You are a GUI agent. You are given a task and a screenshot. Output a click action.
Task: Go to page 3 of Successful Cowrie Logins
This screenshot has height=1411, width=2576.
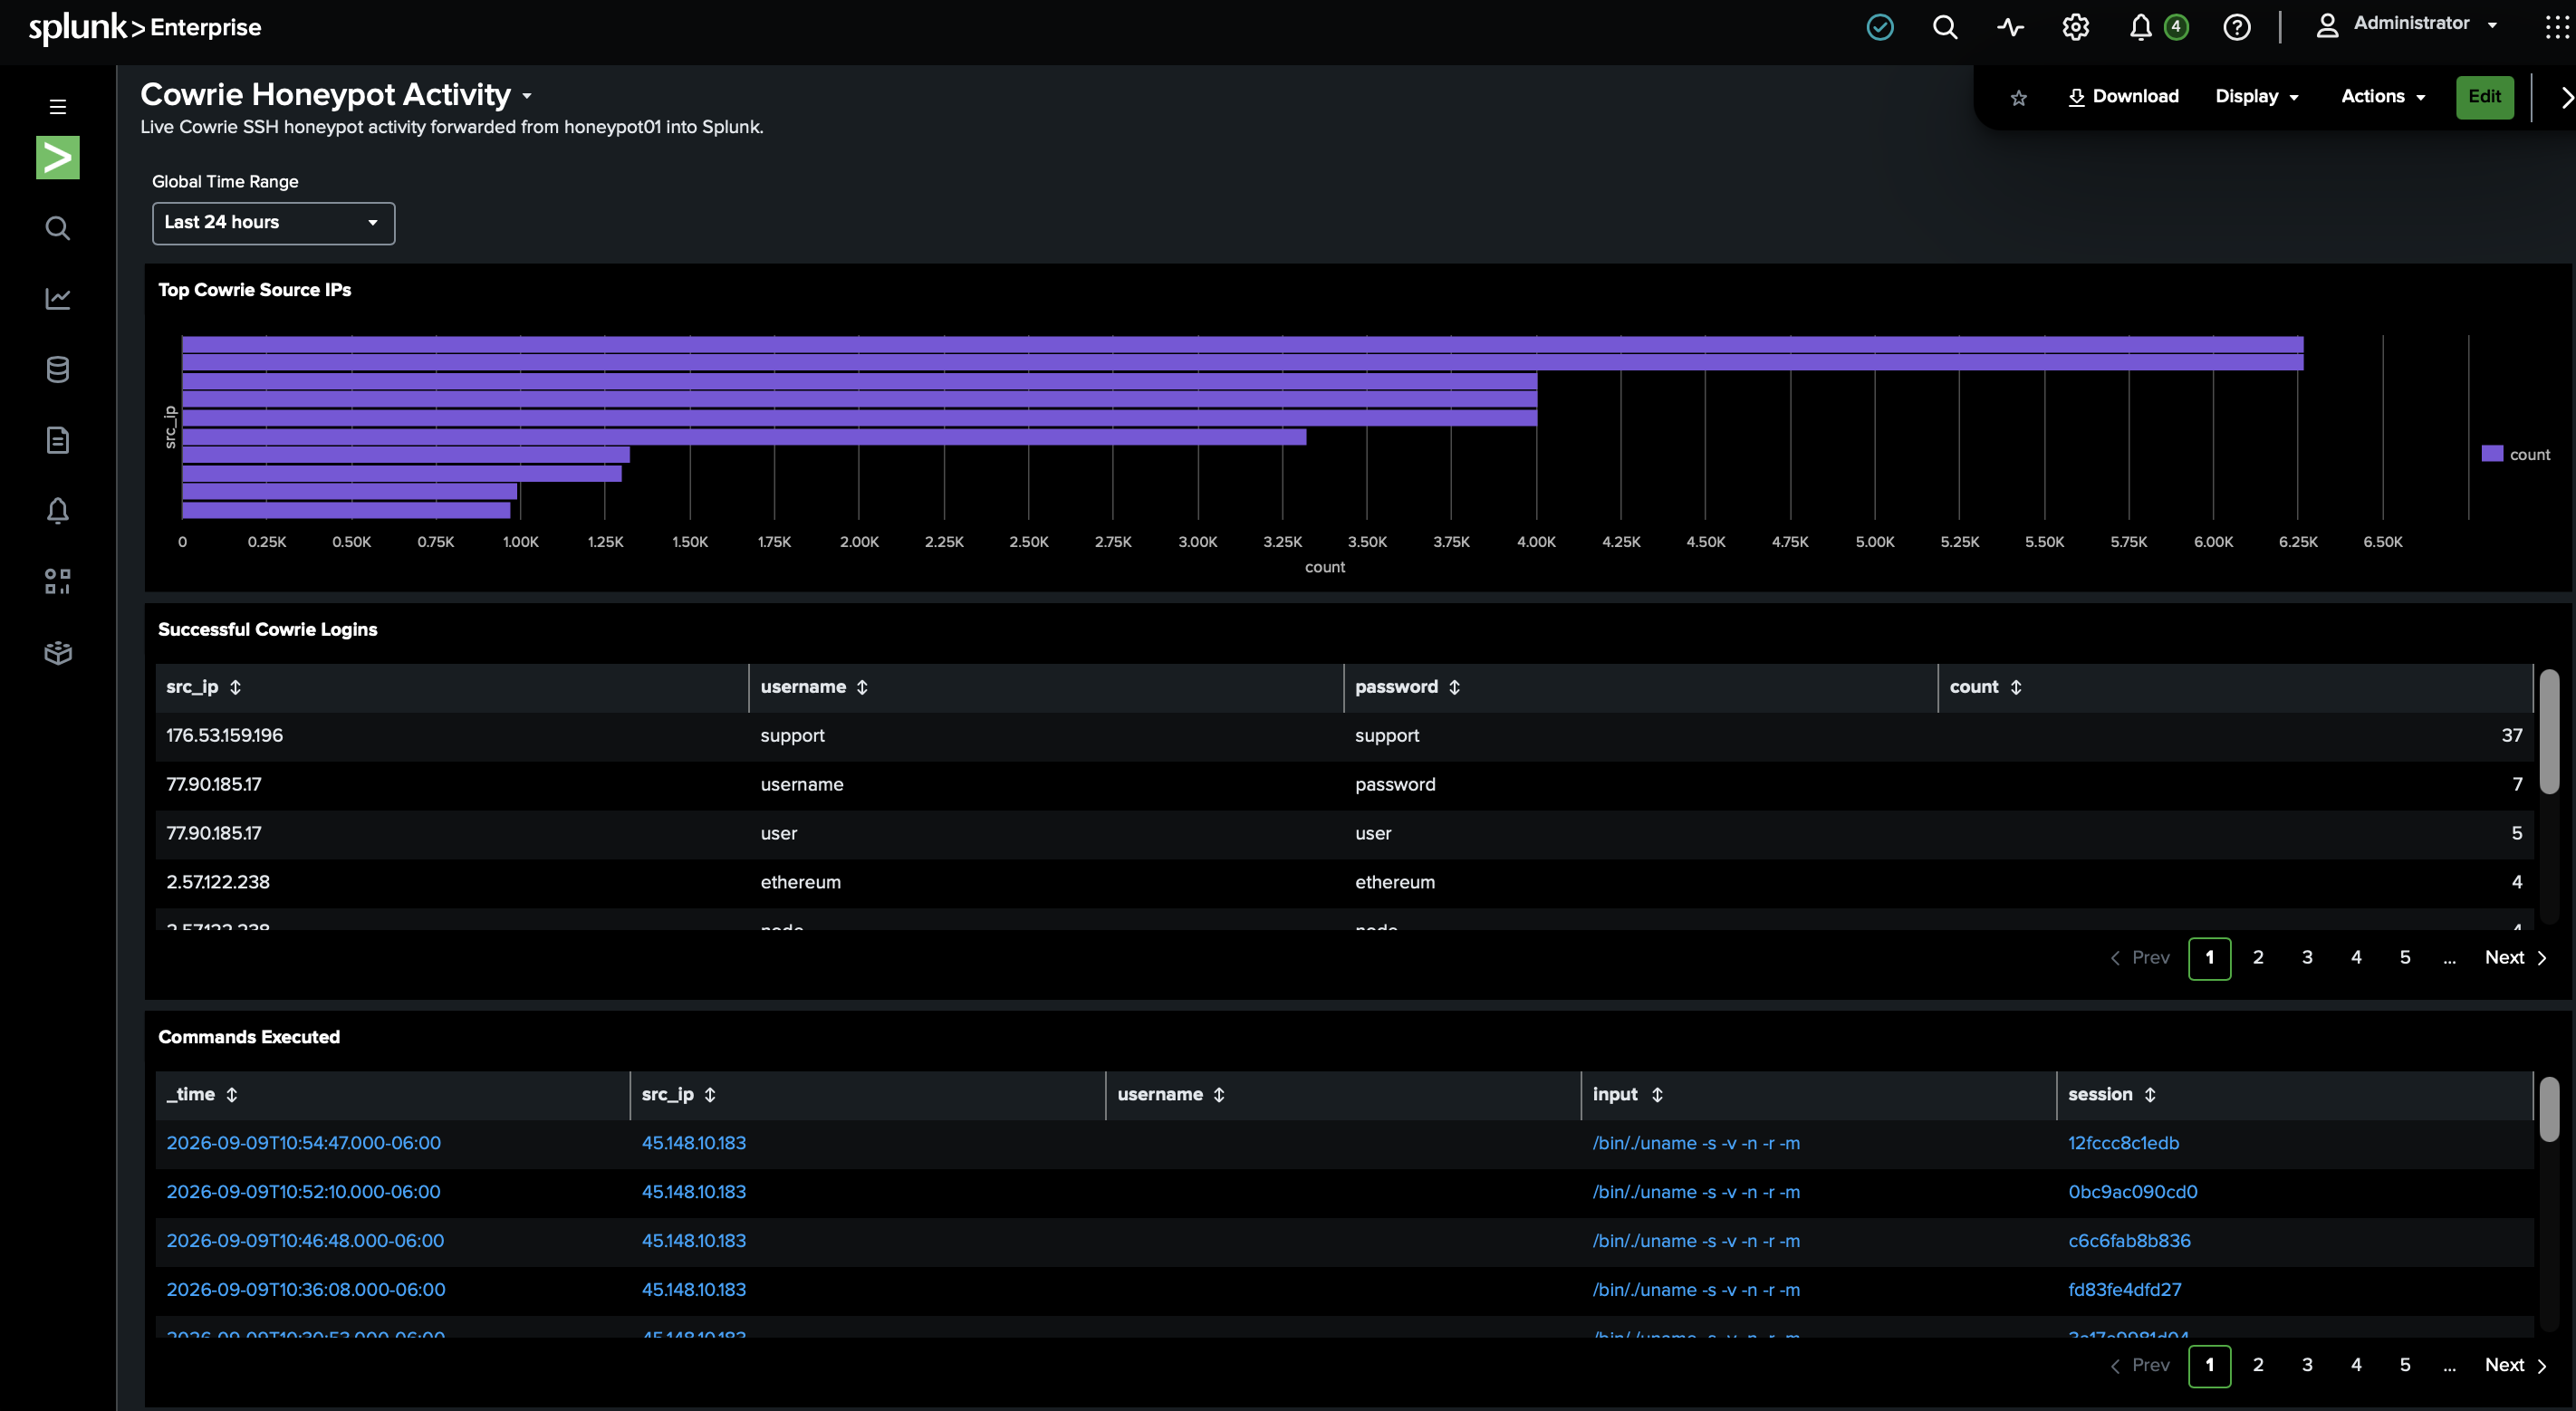coord(2307,958)
